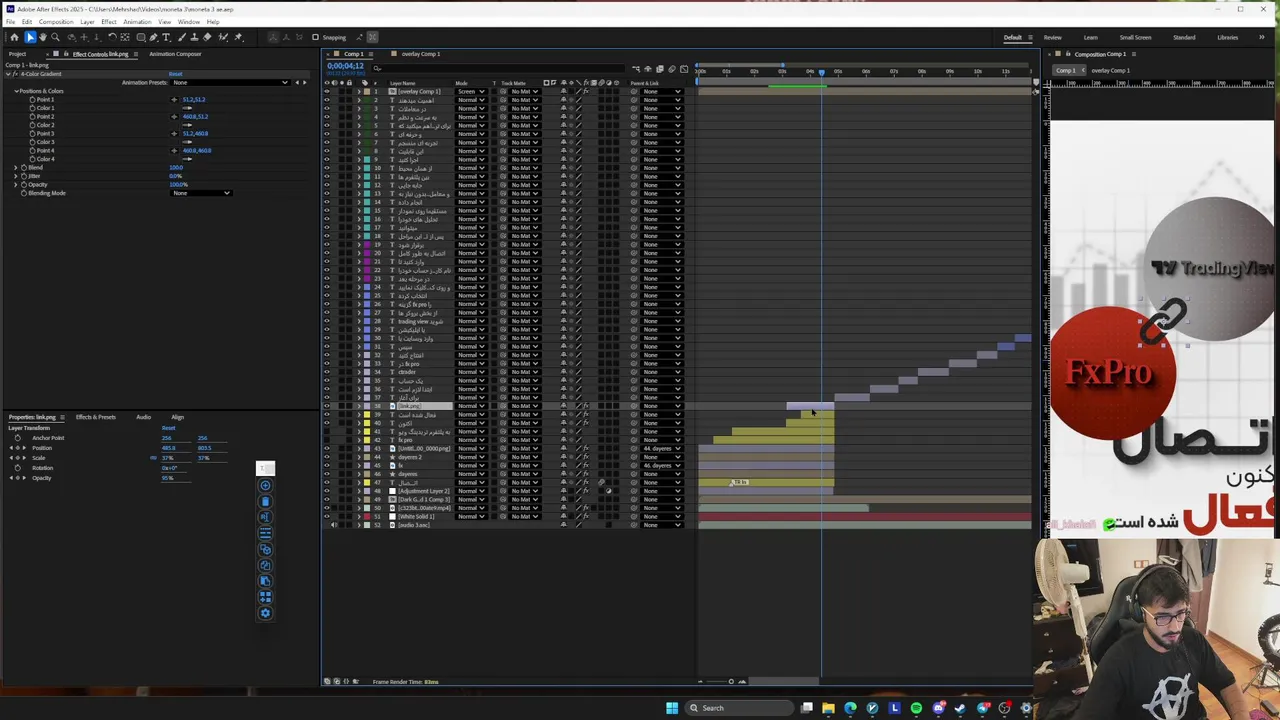
Task: Click the timeline zoom slider at bottom
Action: point(730,682)
